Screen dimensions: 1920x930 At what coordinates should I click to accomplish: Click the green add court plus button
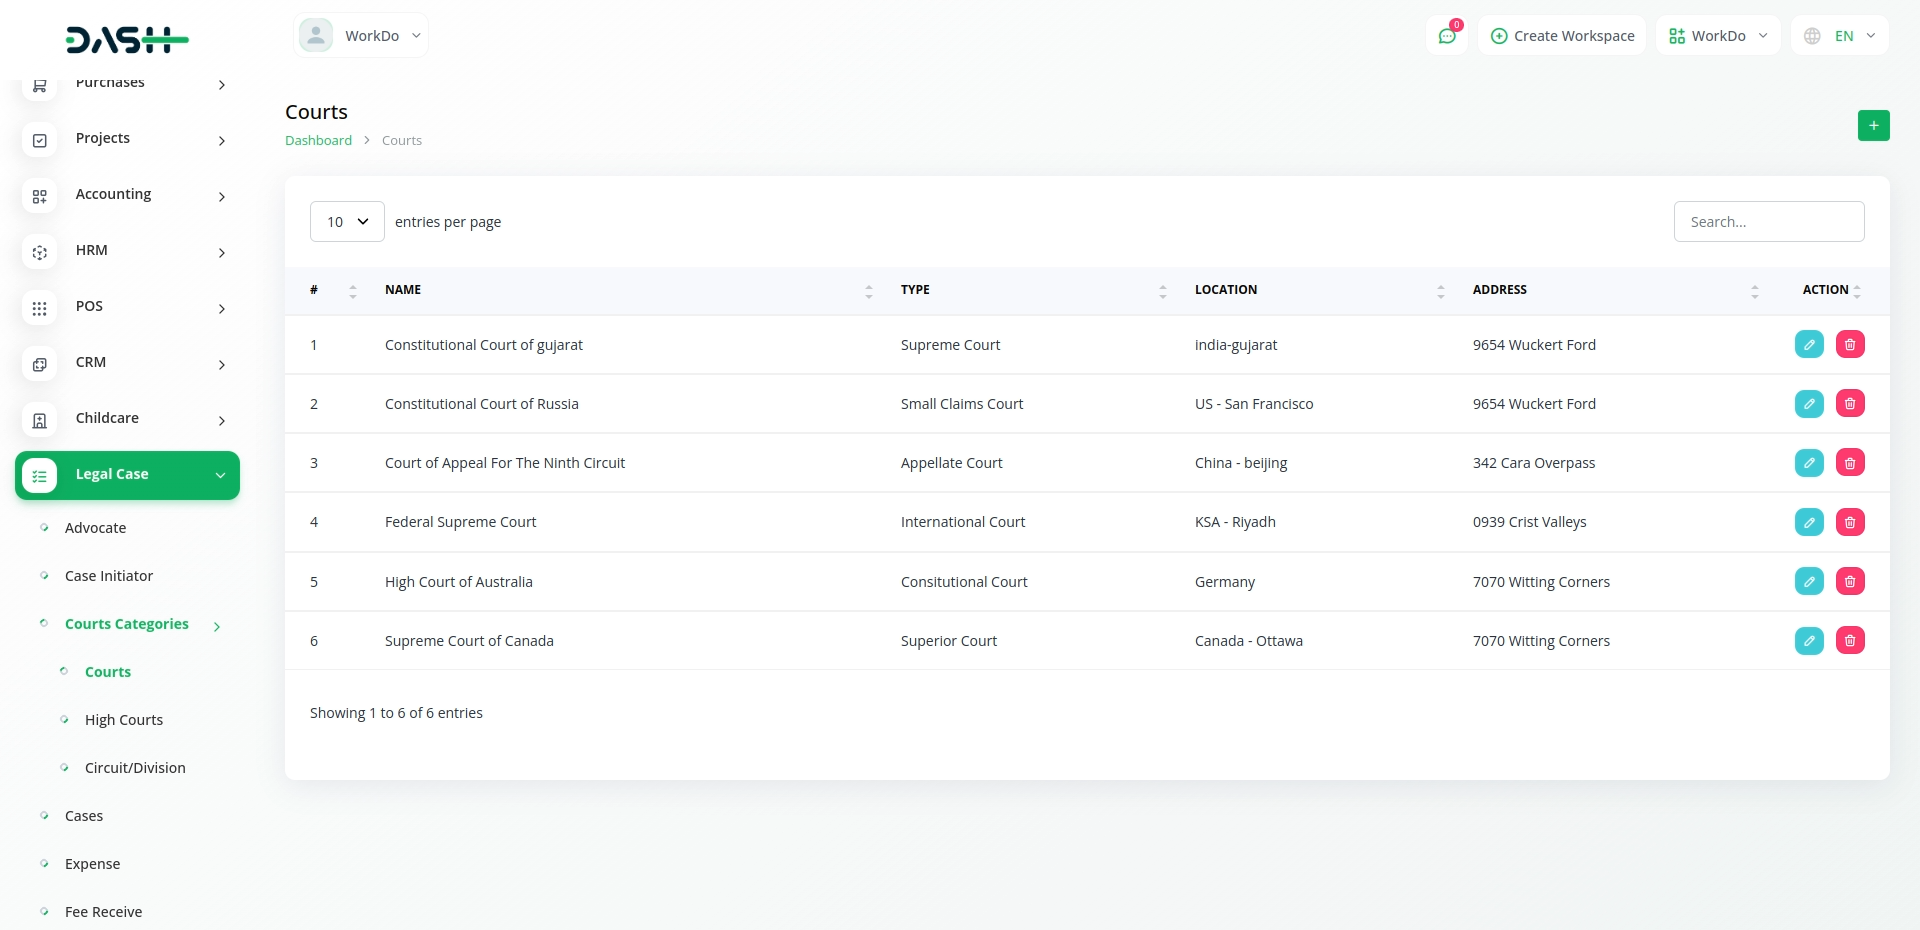click(x=1873, y=125)
